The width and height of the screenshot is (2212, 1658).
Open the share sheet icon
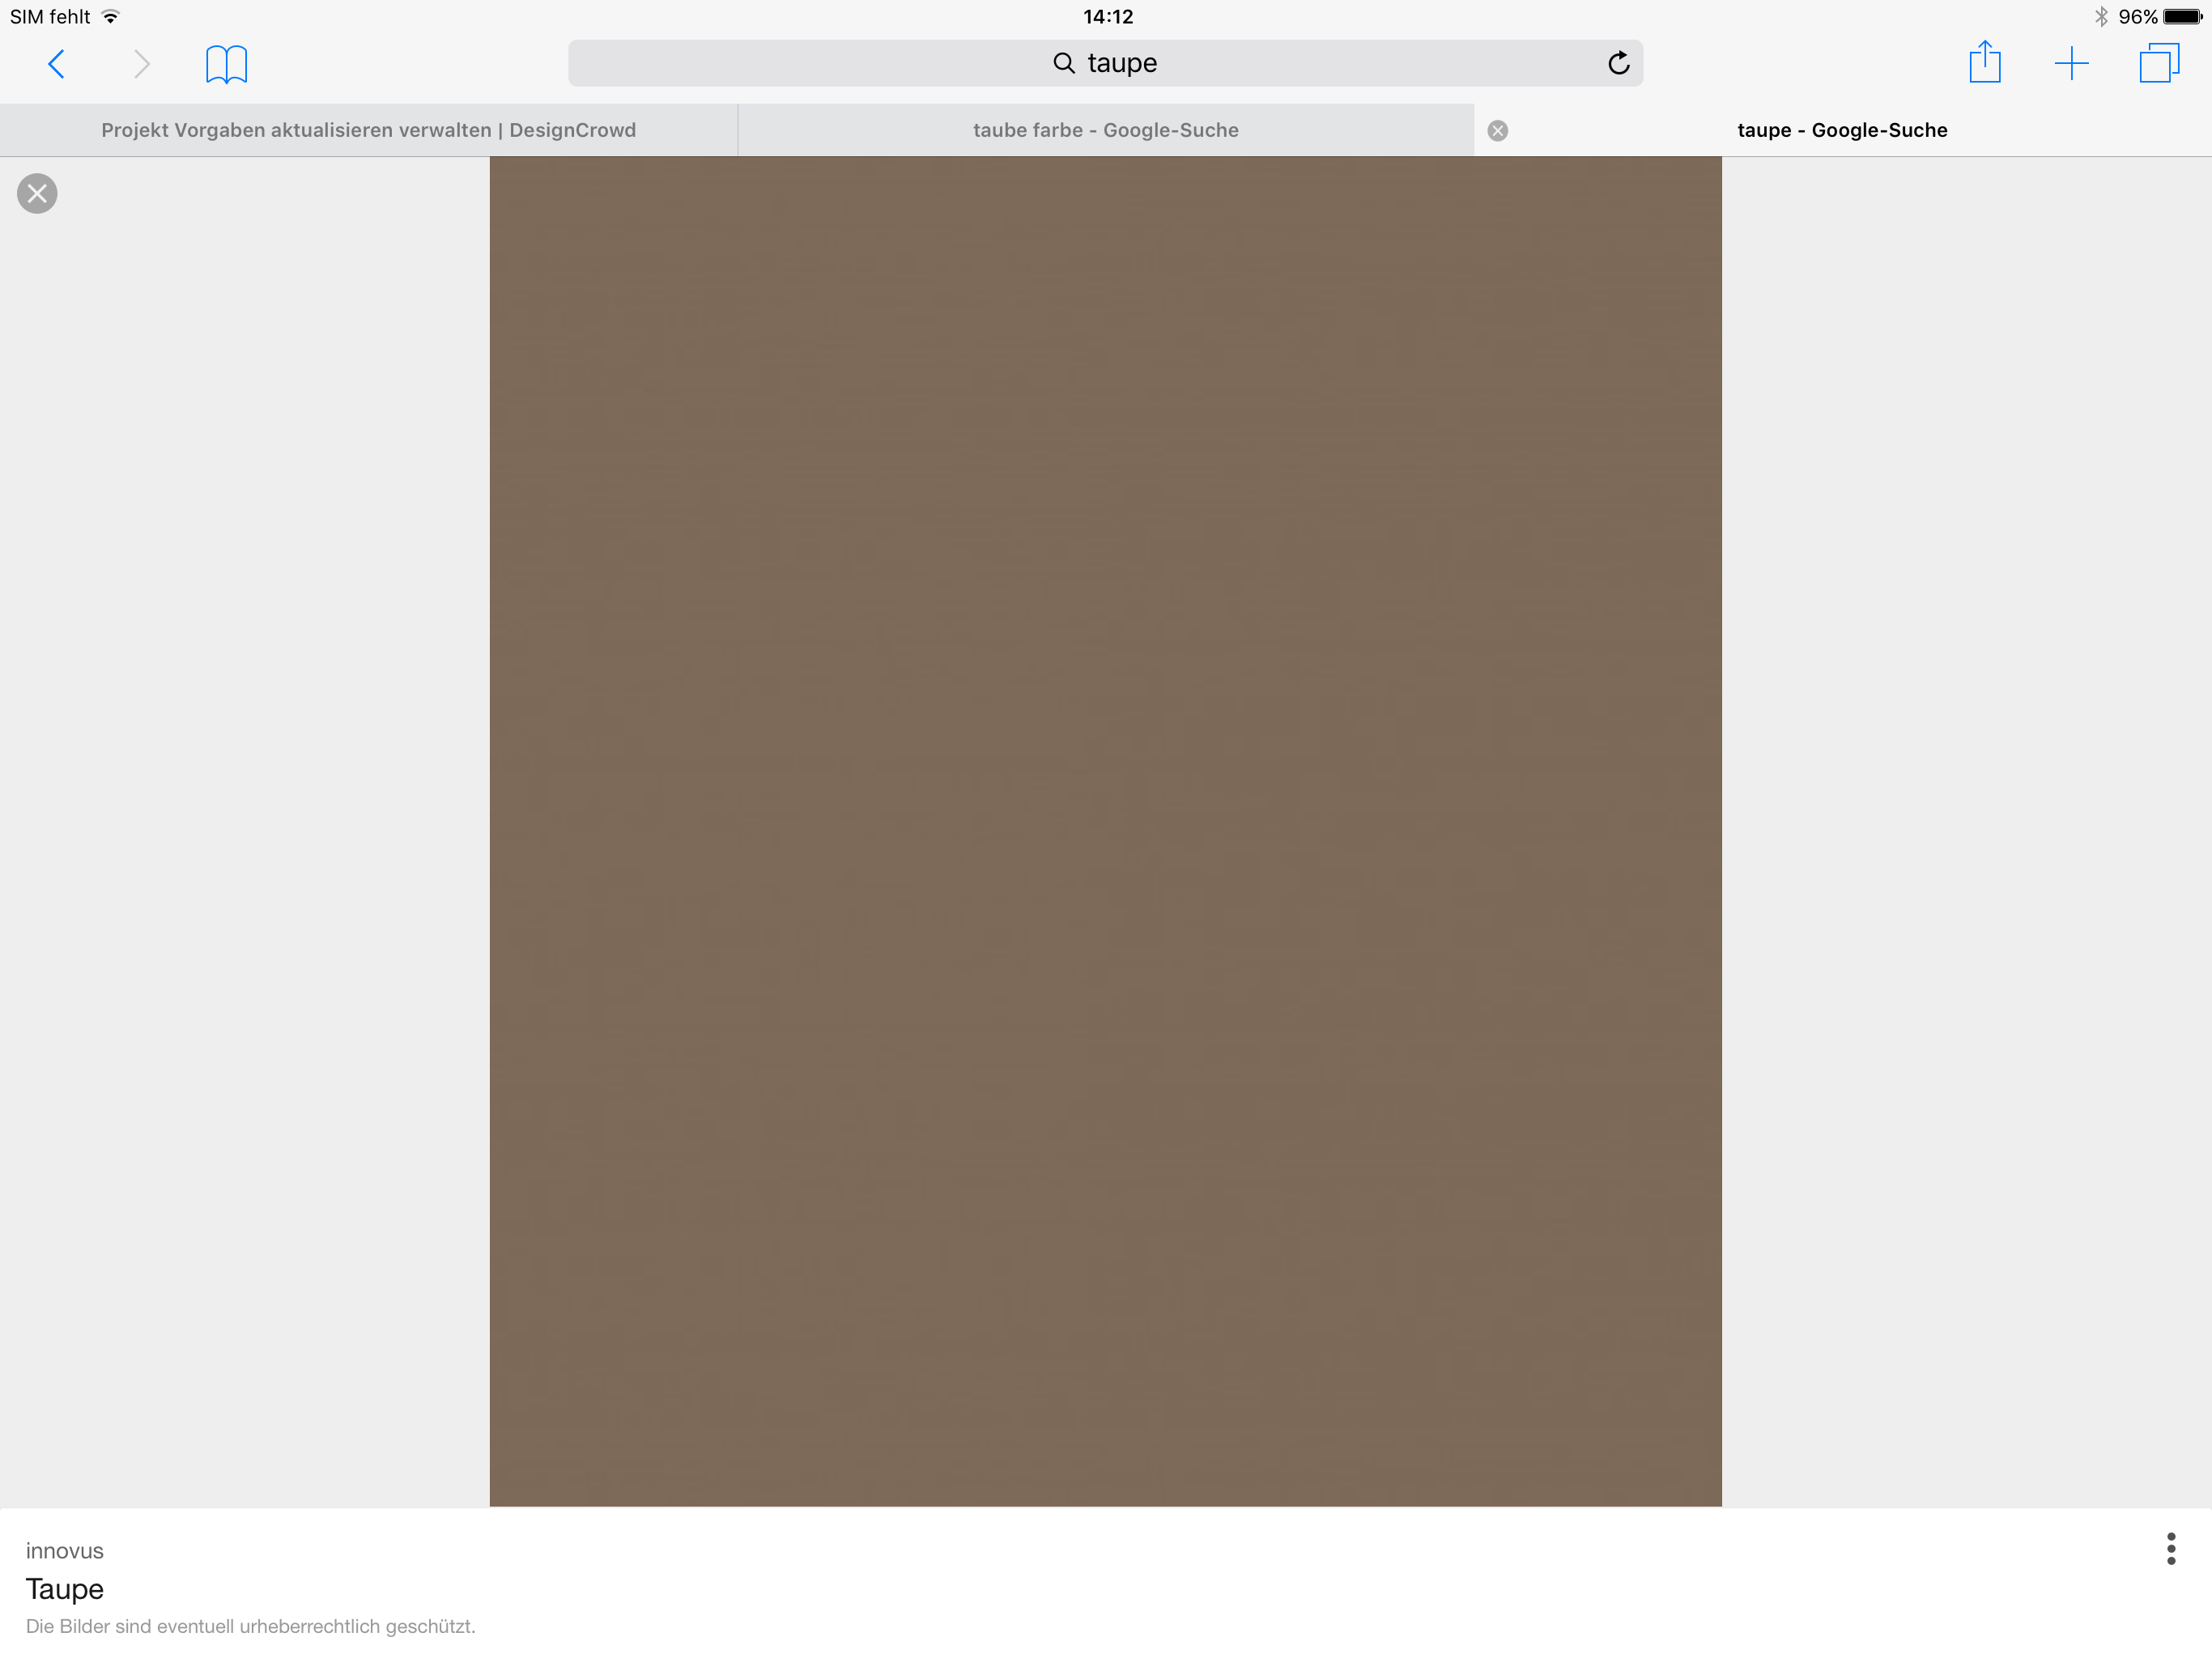pyautogui.click(x=1984, y=63)
